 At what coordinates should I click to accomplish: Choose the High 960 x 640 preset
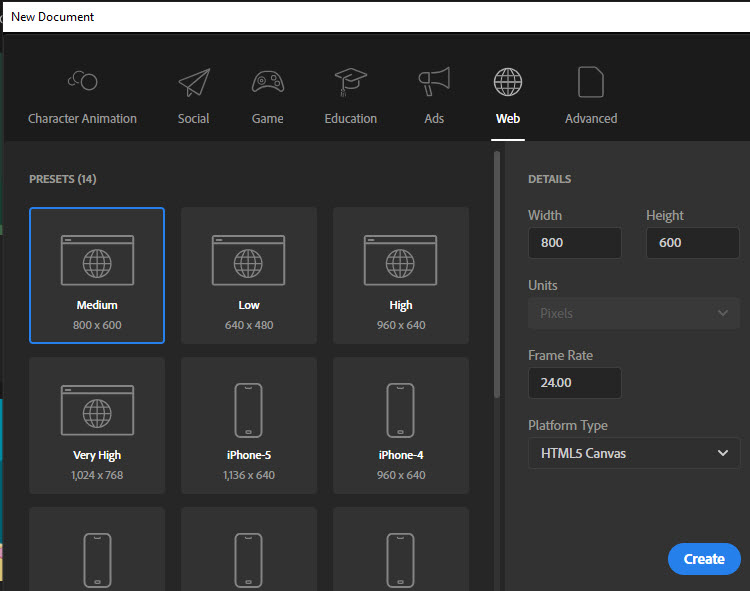point(401,275)
